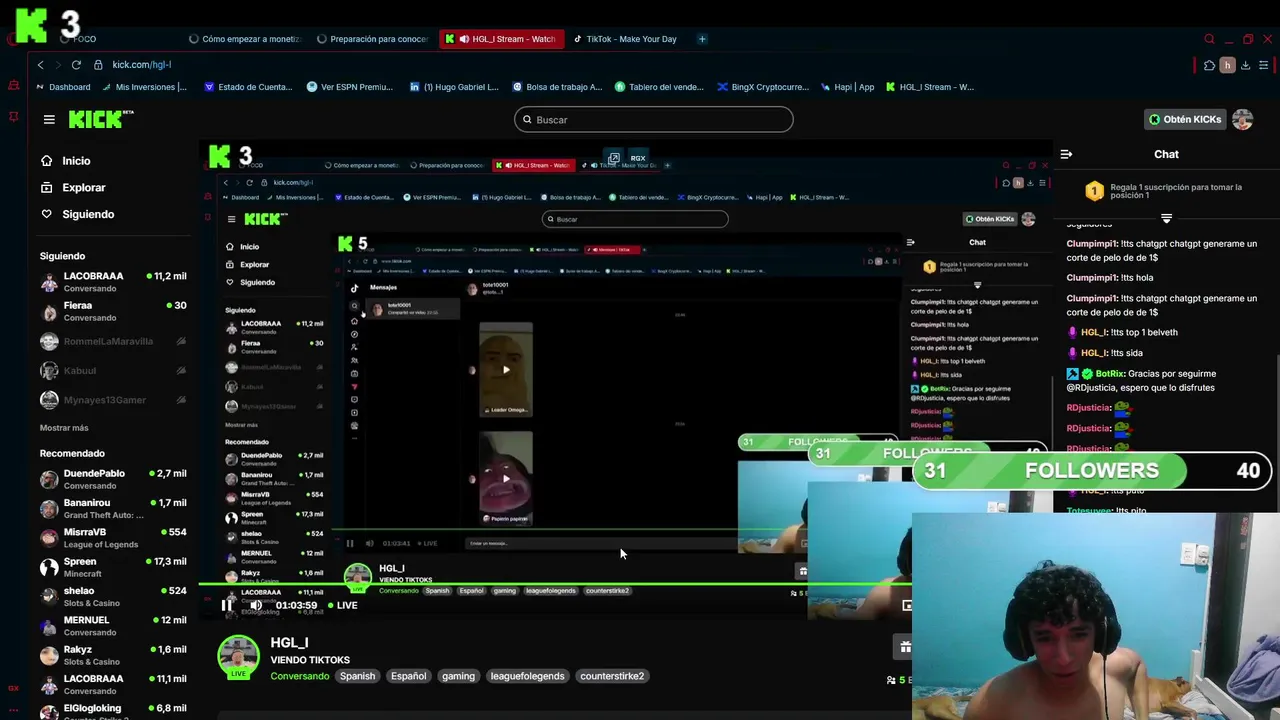This screenshot has height=720, width=1280.
Task: Open the Ver ESPN Premium bookmark
Action: click(349, 87)
